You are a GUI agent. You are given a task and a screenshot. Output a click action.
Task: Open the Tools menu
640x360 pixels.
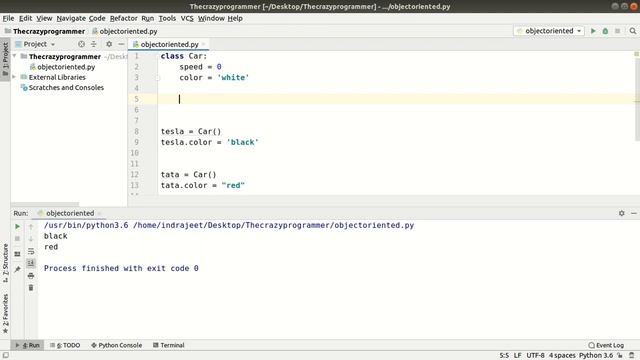[x=167, y=18]
